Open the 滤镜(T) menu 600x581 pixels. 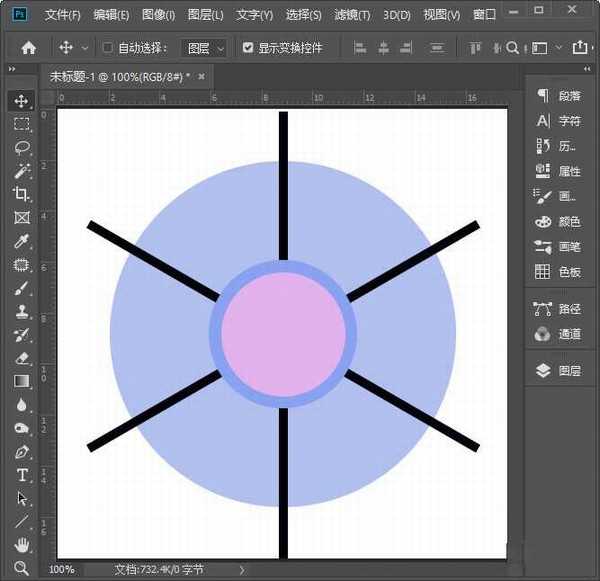point(351,15)
